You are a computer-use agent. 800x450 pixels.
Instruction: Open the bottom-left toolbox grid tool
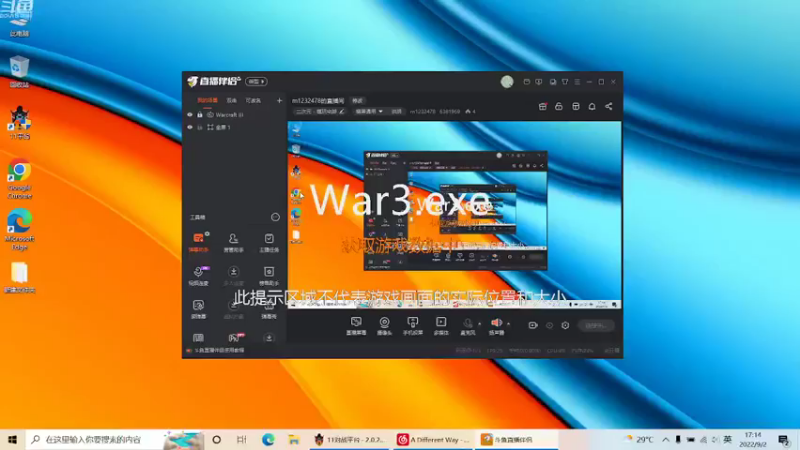pyautogui.click(x=198, y=338)
